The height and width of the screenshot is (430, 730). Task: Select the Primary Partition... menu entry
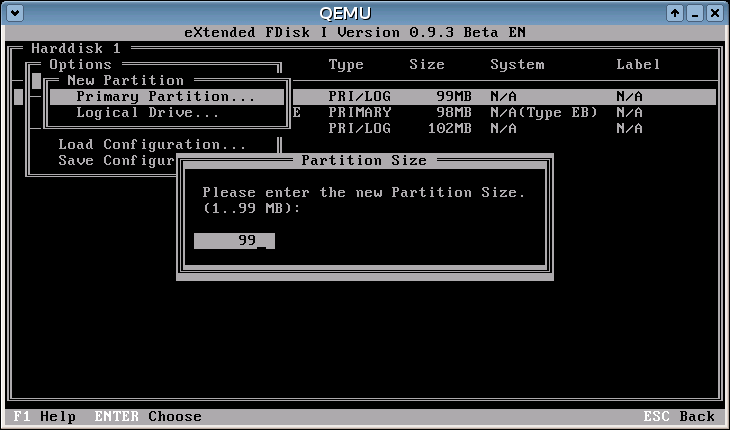pos(165,97)
